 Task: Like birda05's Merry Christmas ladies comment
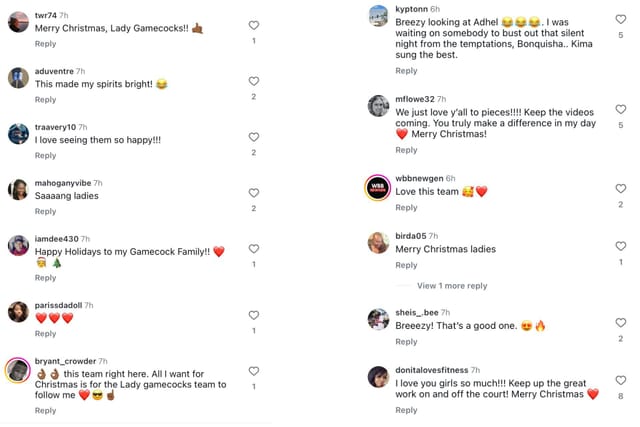click(x=620, y=245)
